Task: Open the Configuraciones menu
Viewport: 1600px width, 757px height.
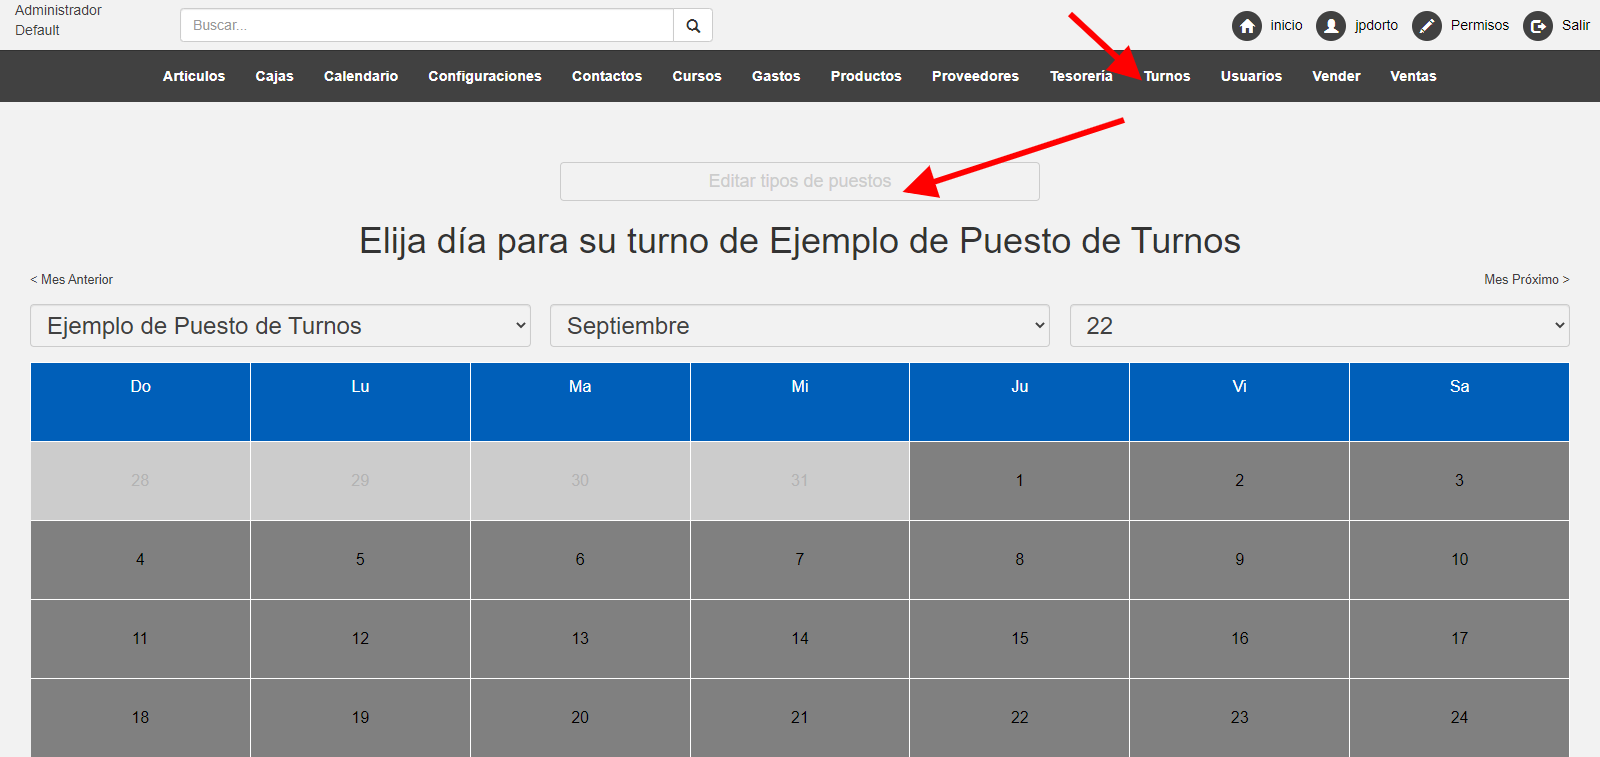Action: point(484,76)
